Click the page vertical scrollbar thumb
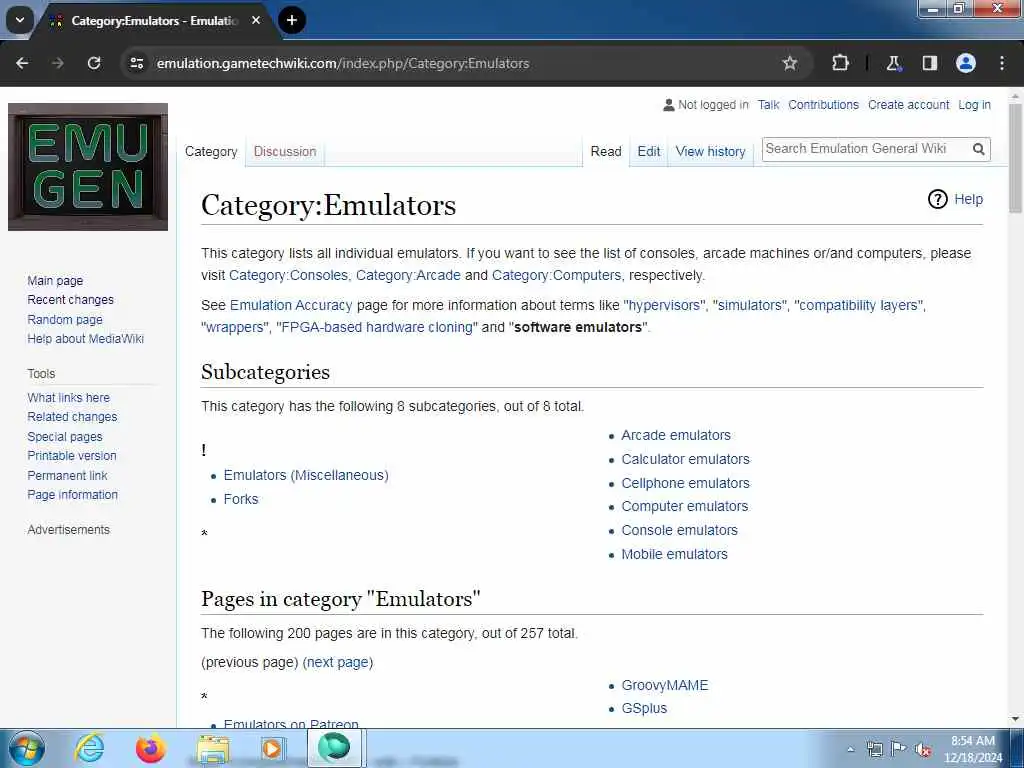Viewport: 1024px width, 768px height. tap(1015, 158)
